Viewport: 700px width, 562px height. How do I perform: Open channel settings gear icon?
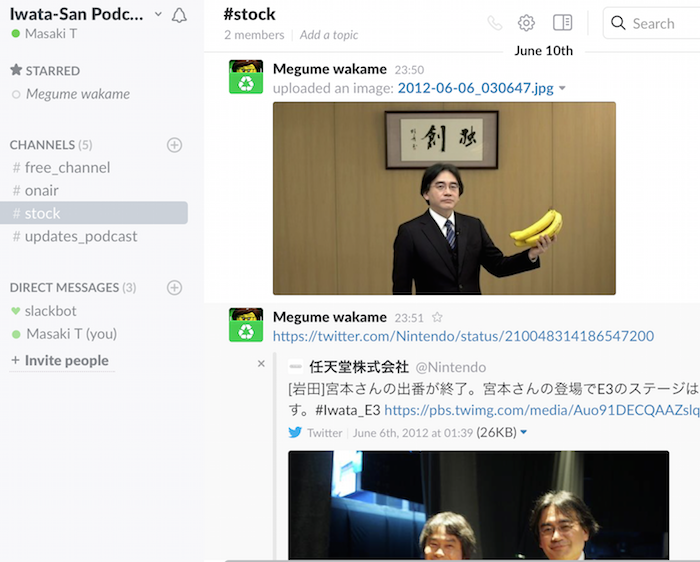(526, 23)
